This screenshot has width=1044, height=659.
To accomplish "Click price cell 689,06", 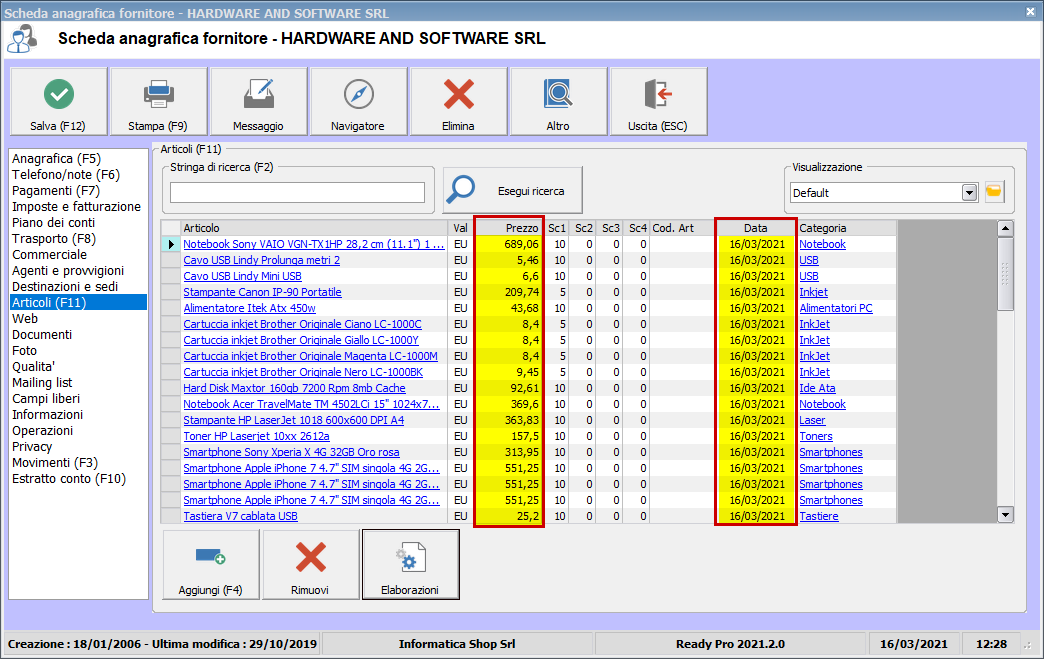I will (509, 244).
